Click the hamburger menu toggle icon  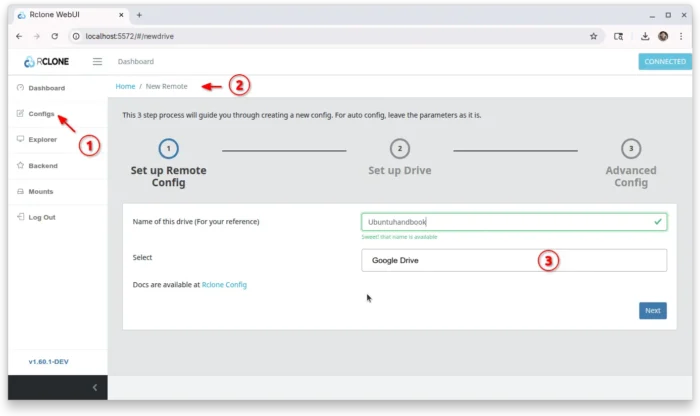tap(97, 62)
